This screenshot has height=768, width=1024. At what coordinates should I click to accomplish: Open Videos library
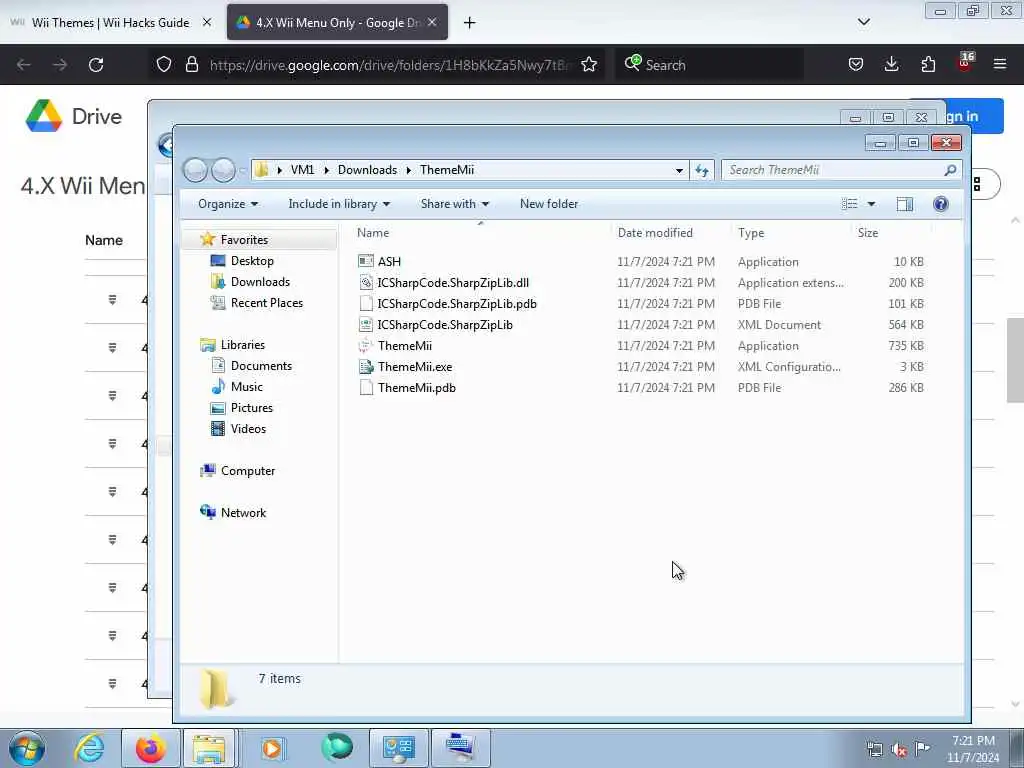click(x=248, y=428)
